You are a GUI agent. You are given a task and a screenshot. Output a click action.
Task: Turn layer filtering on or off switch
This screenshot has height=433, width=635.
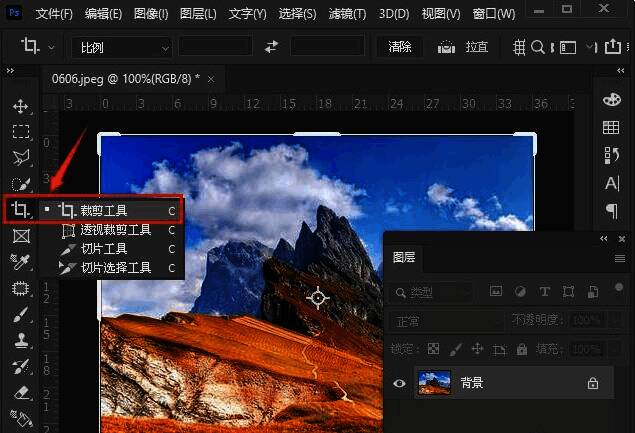click(x=619, y=287)
